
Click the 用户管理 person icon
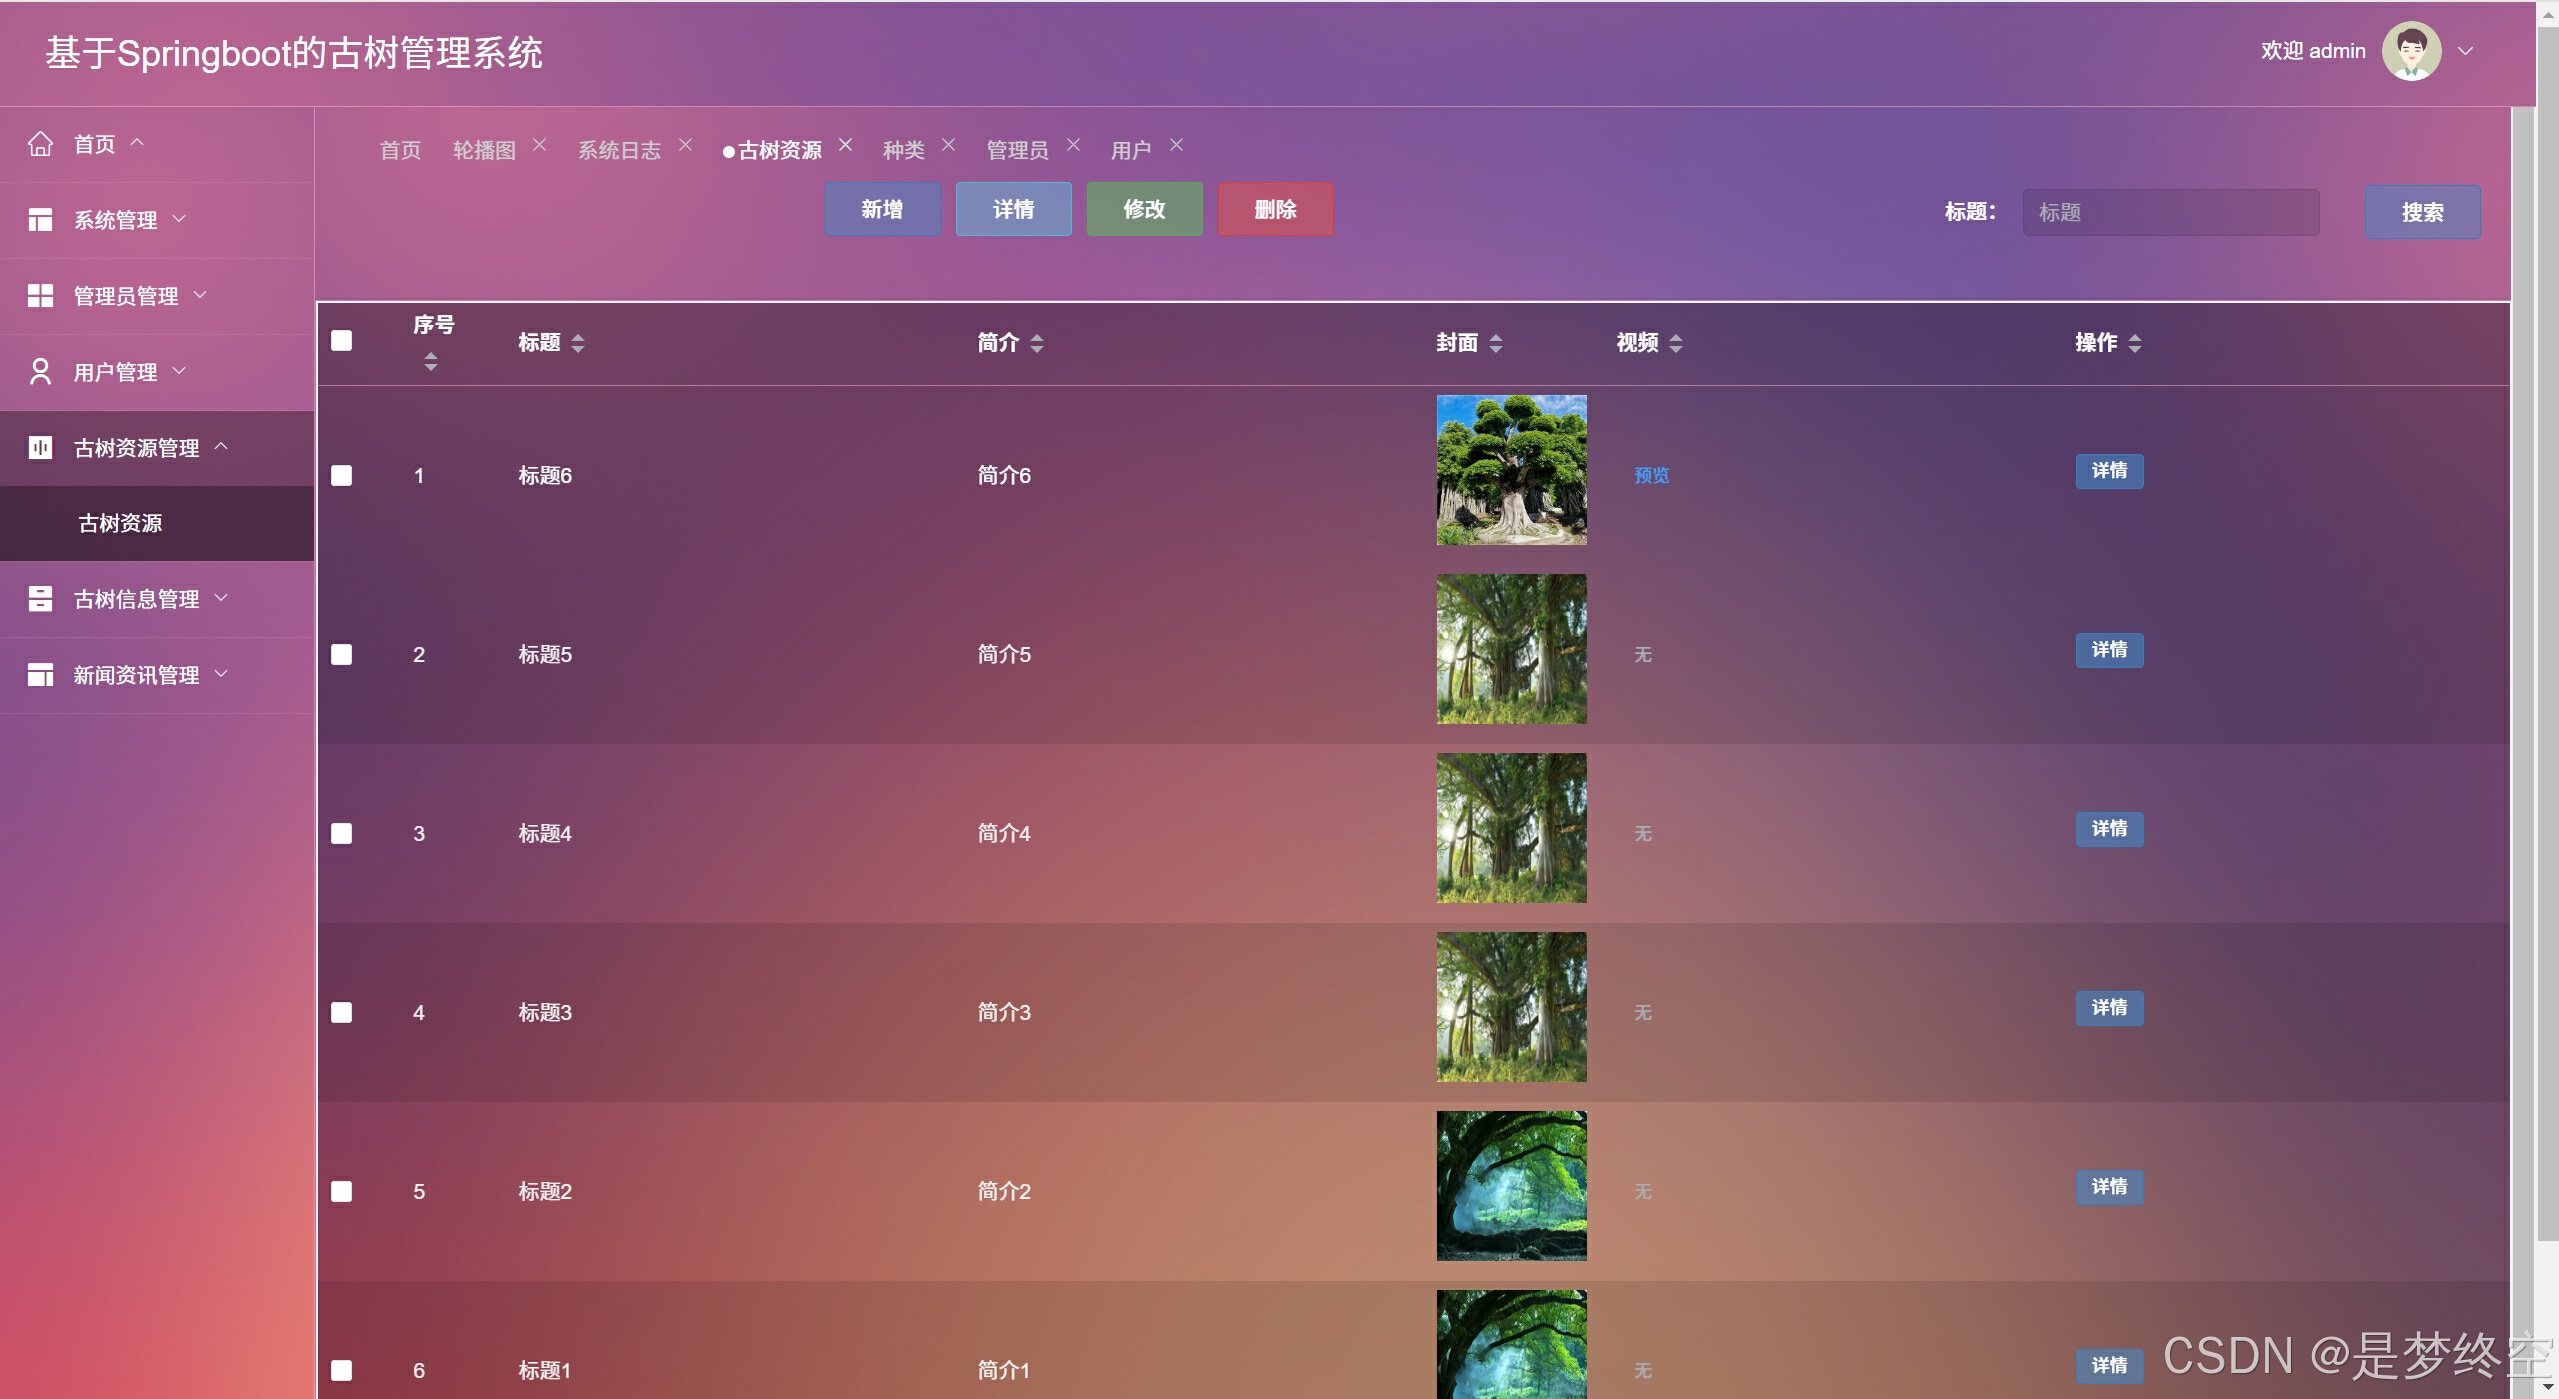click(40, 372)
